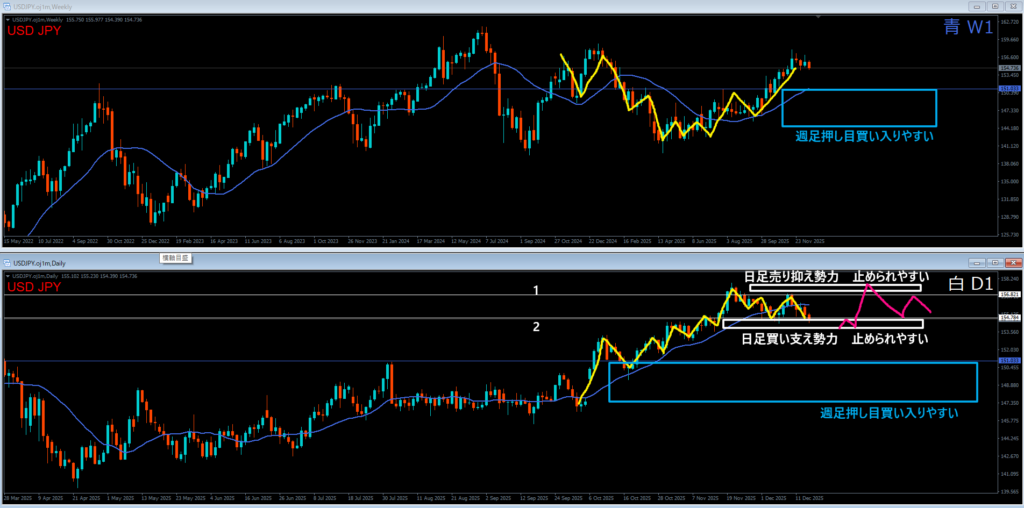Image resolution: width=1024 pixels, height=508 pixels.
Task: Expand the small arrow before USDJPY.oj1m,Daily
Action: coord(7,276)
